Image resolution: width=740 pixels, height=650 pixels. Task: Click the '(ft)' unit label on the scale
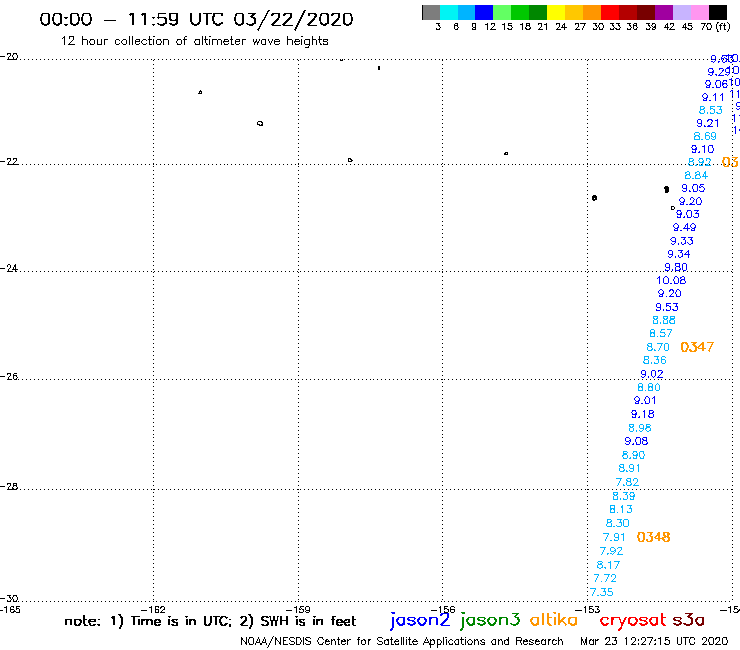(x=723, y=27)
